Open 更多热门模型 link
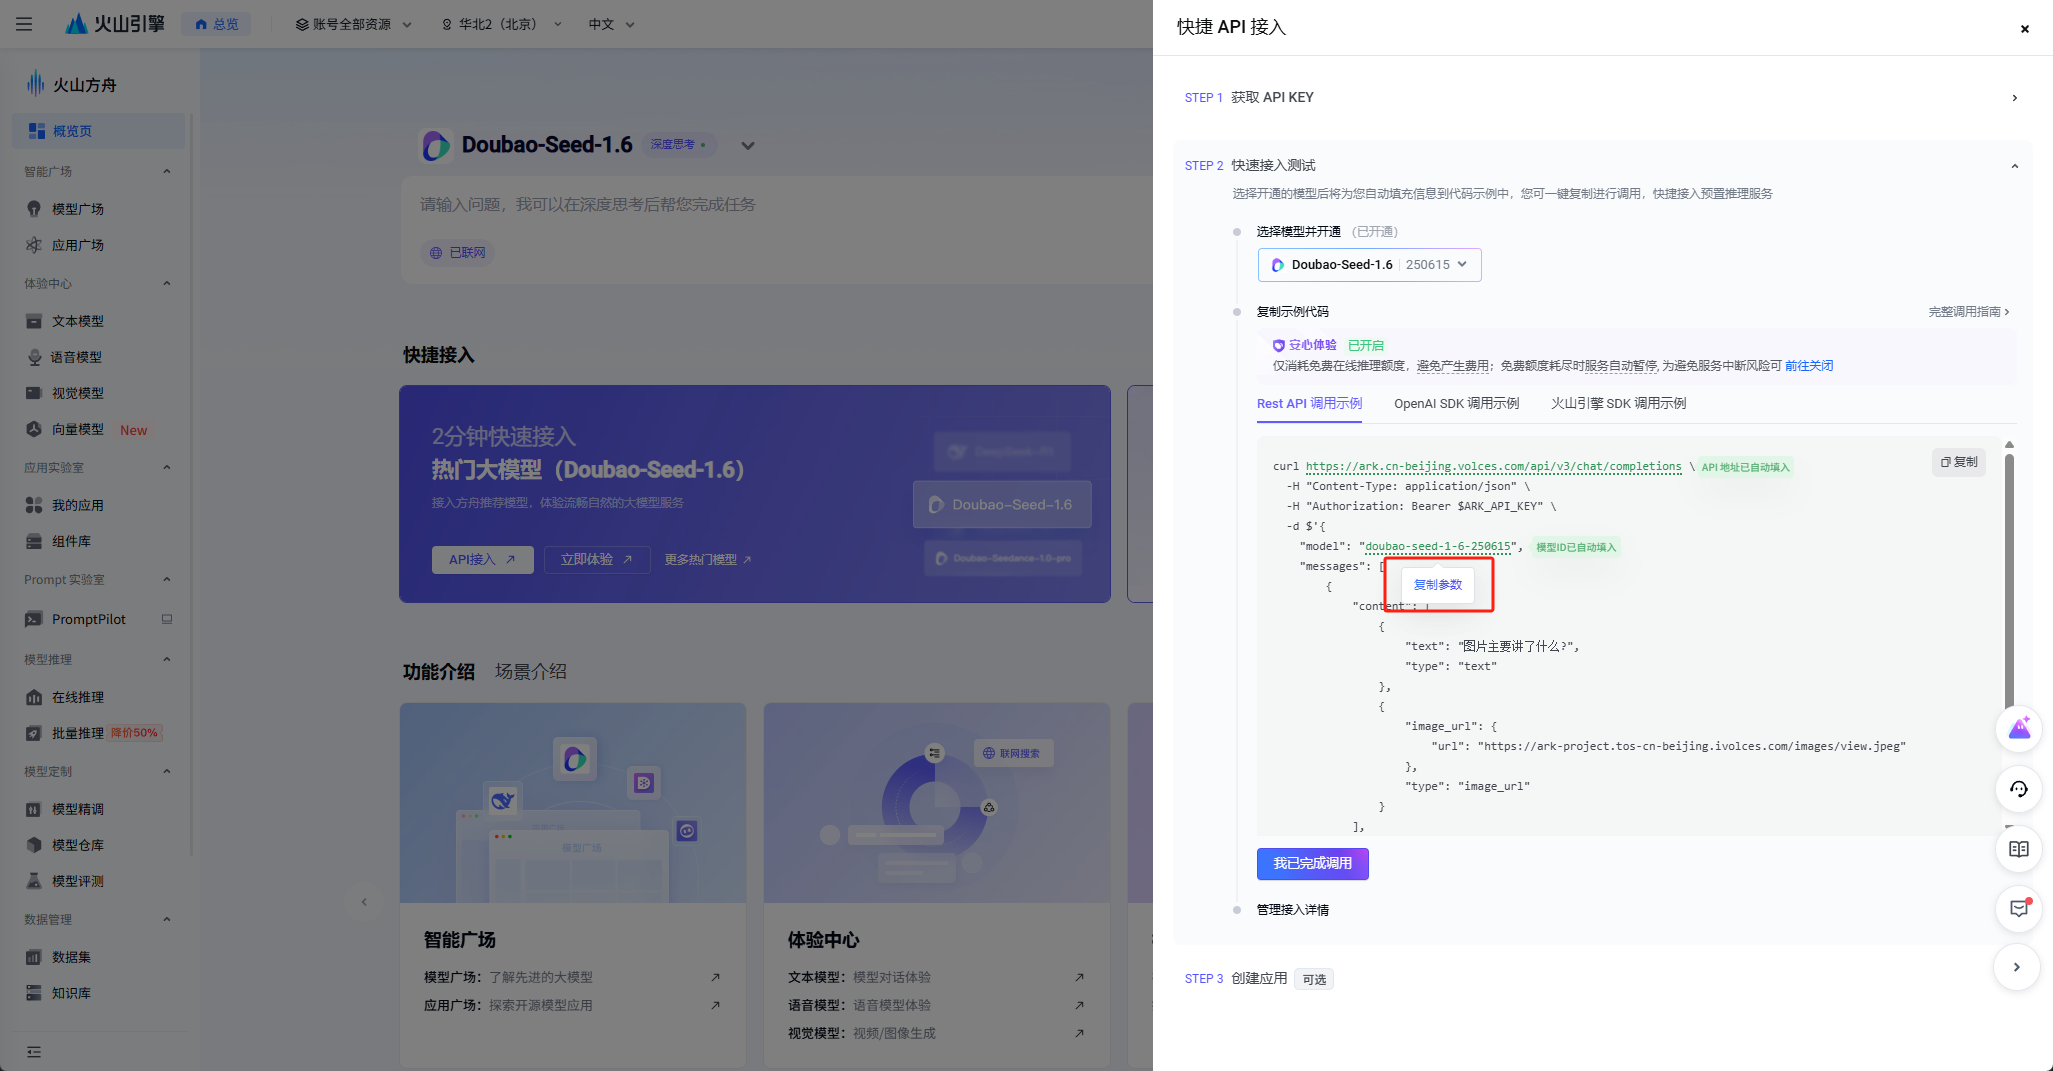Viewport: 2053px width, 1071px height. pyautogui.click(x=708, y=559)
